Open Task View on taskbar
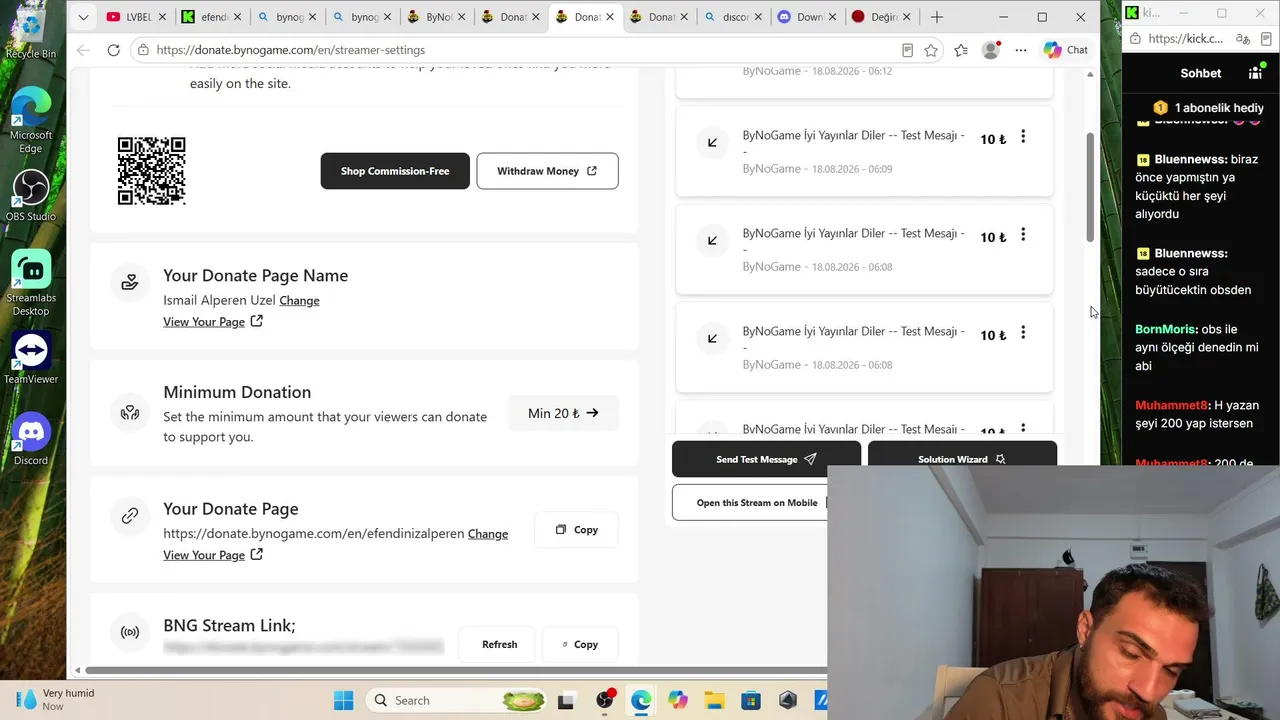Screen dimensions: 1280x720 pyautogui.click(x=566, y=700)
